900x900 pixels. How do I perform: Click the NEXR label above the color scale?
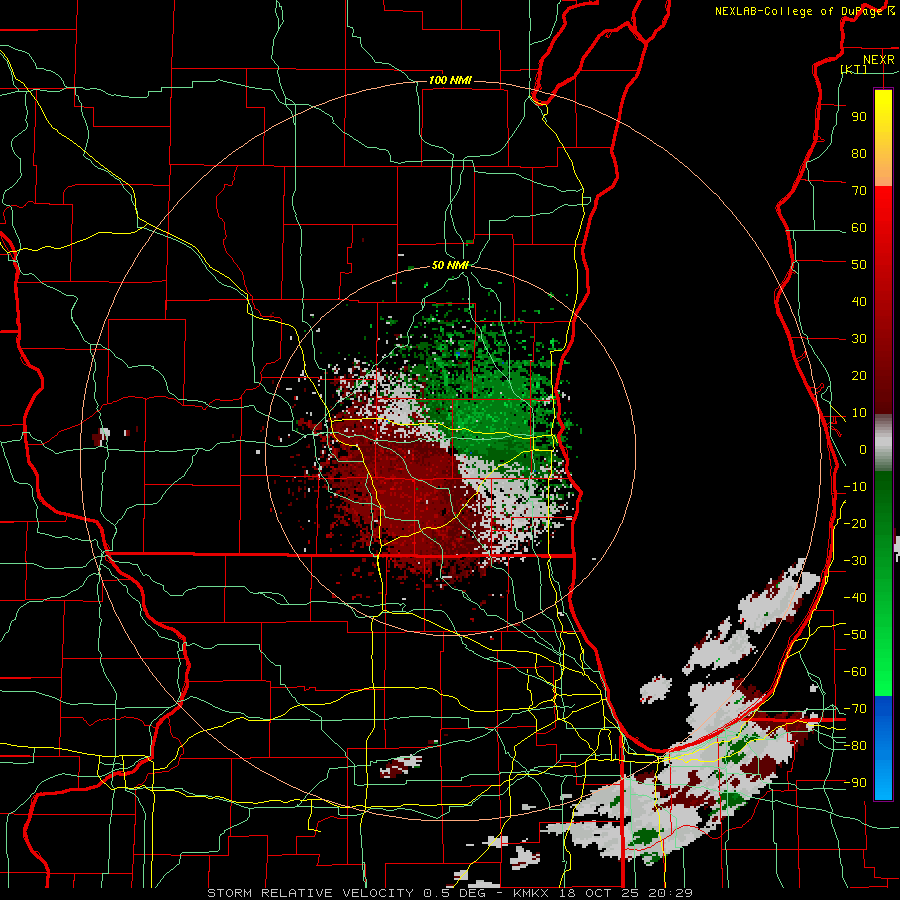coord(879,60)
